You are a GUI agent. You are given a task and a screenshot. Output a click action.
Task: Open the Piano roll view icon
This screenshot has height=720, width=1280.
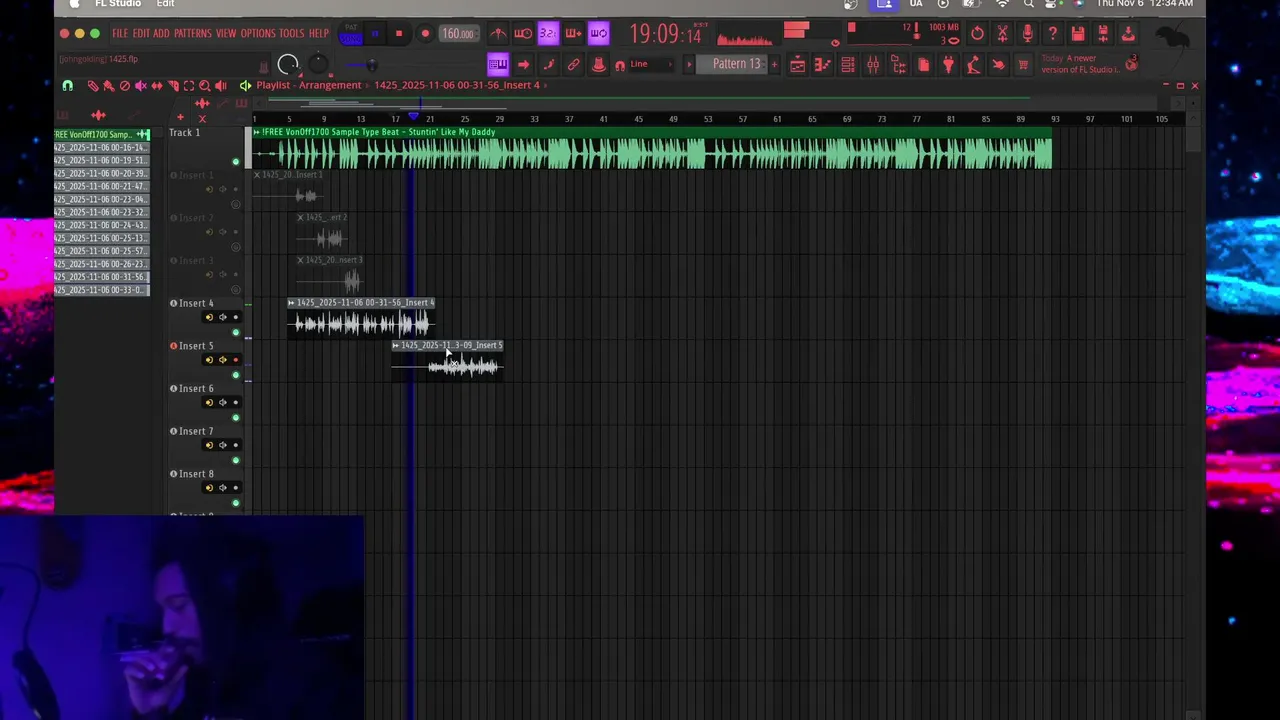[x=822, y=65]
